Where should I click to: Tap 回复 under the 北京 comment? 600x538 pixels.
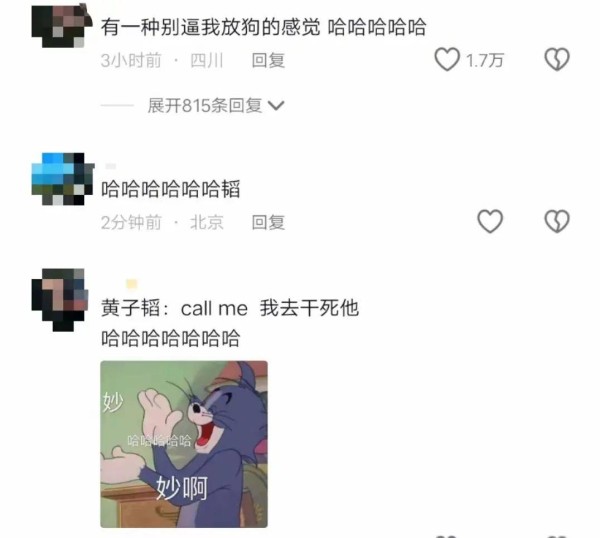tap(268, 222)
